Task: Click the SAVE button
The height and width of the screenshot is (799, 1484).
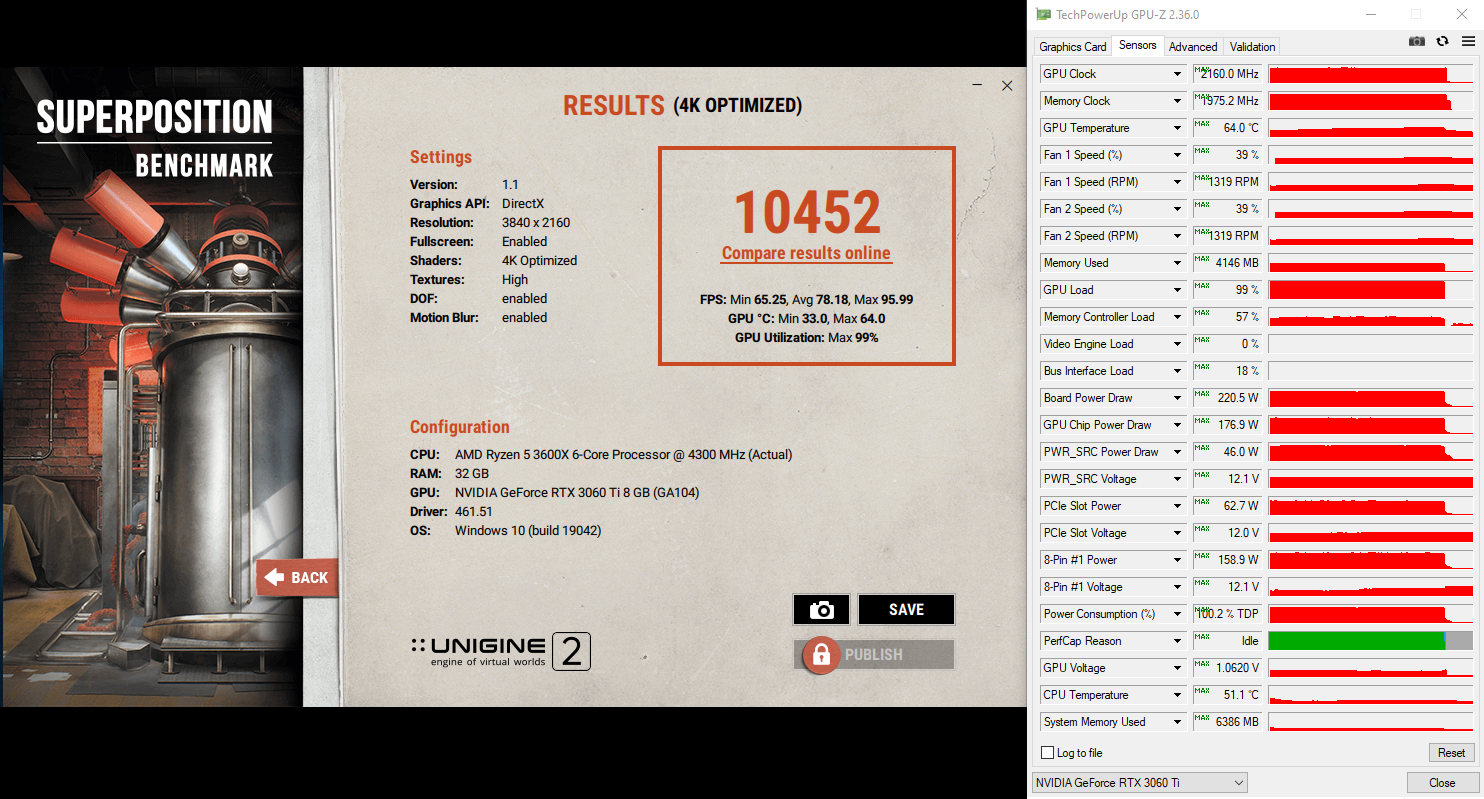Action: pyautogui.click(x=906, y=609)
